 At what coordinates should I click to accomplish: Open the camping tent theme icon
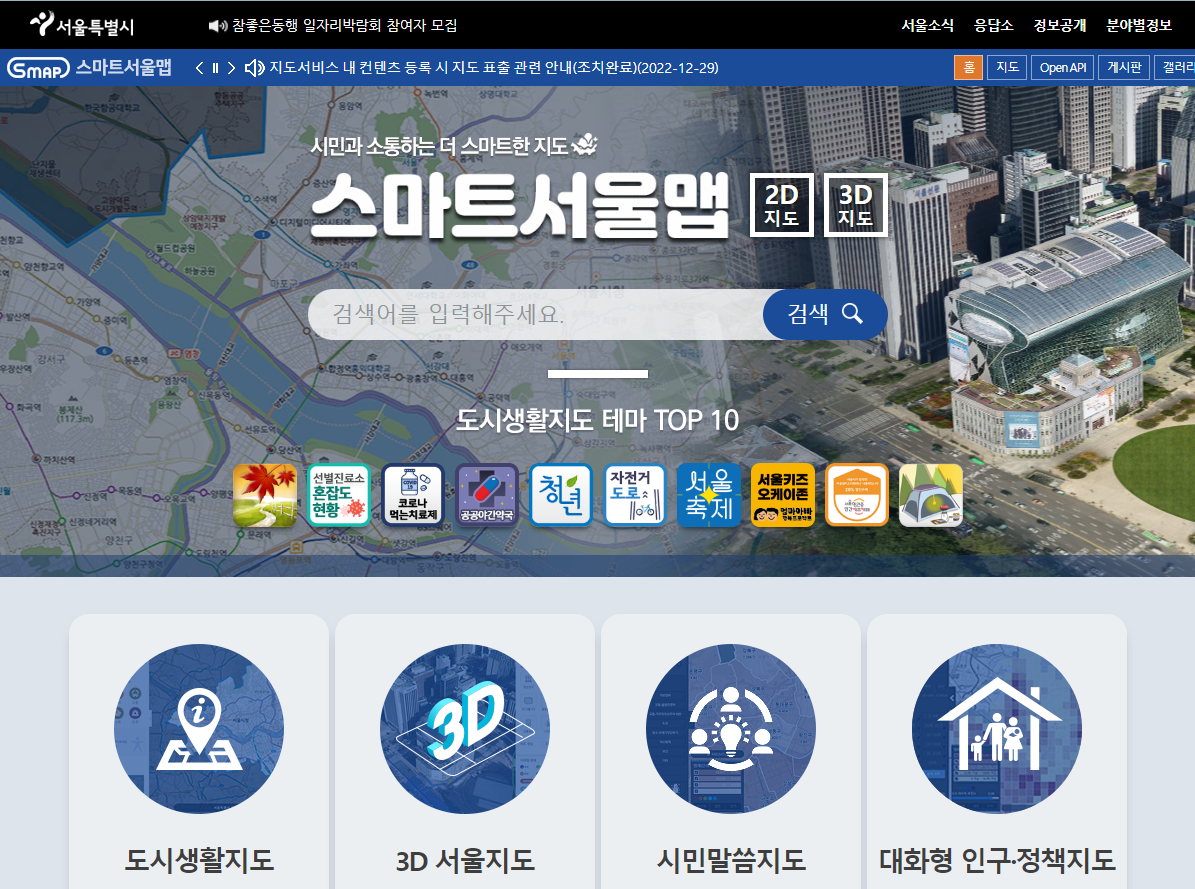(x=931, y=496)
